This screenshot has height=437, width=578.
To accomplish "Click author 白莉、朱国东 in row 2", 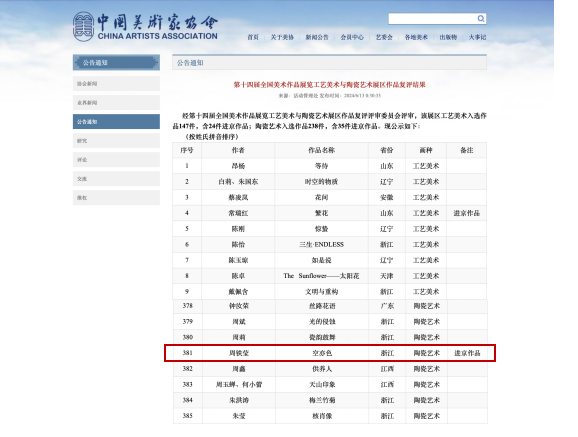I will (238, 181).
